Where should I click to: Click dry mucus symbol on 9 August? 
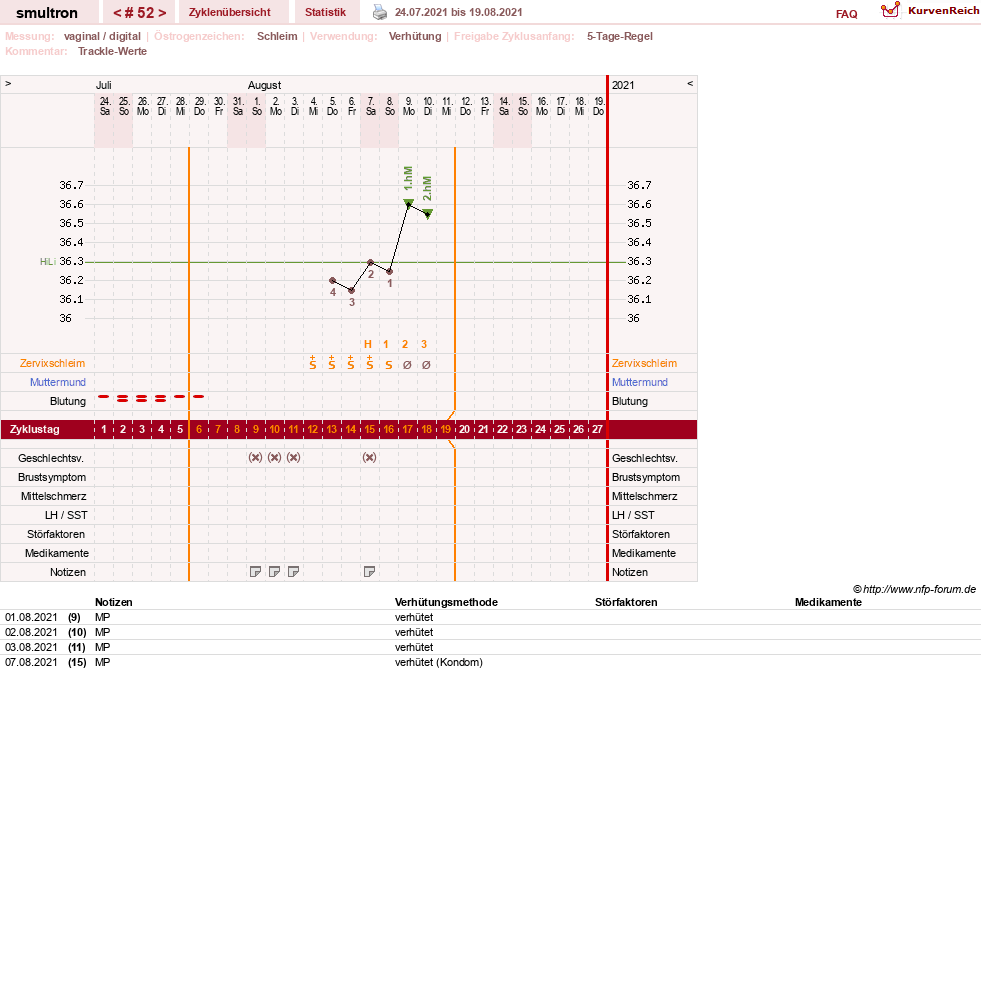click(407, 365)
